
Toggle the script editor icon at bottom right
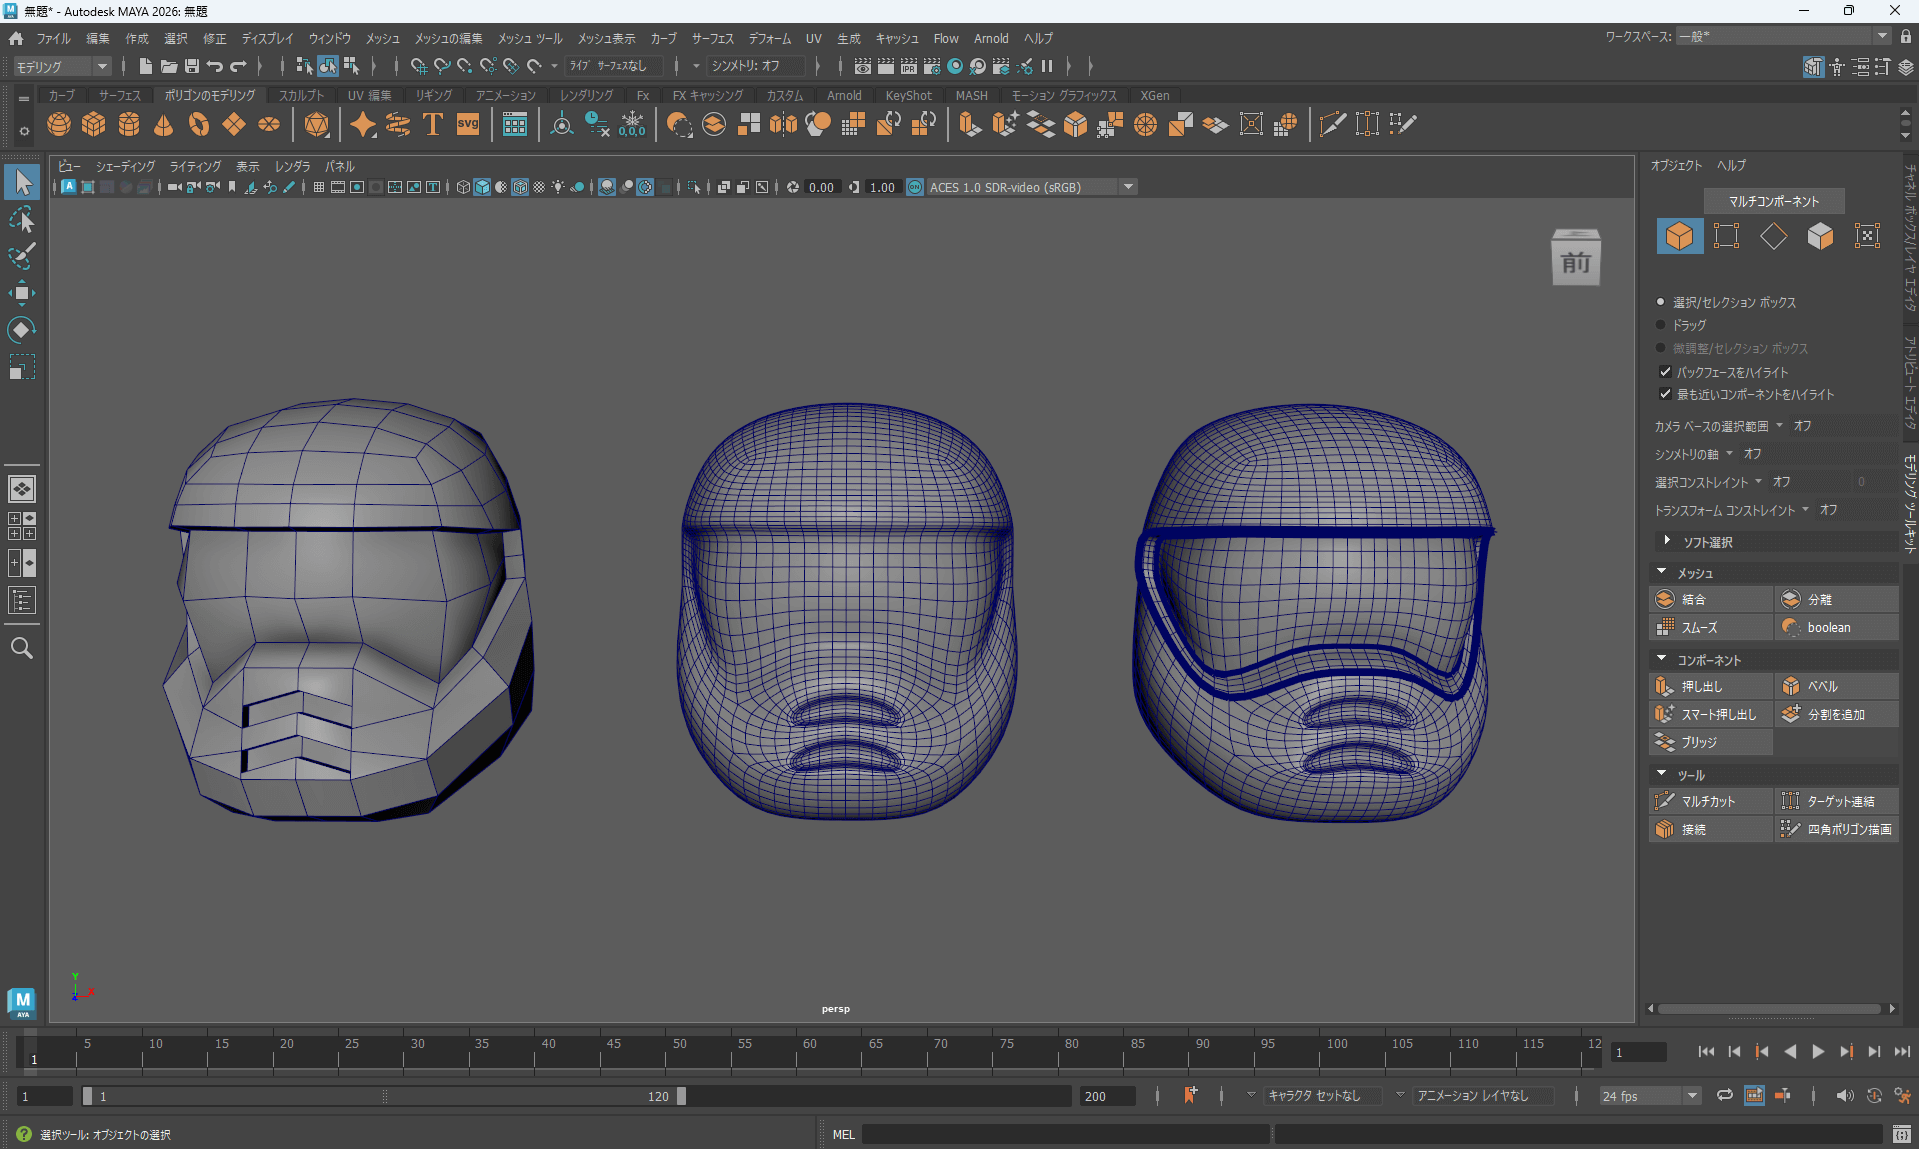pos(1901,1134)
